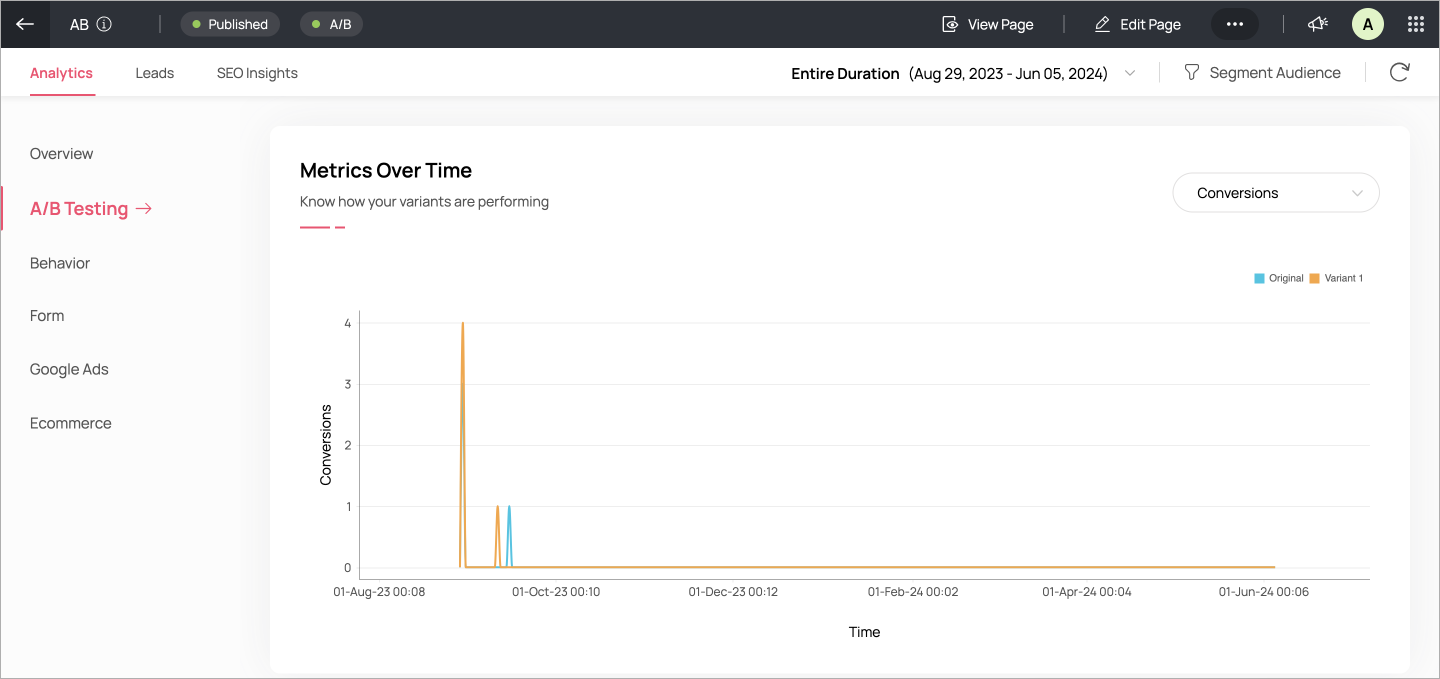
Task: Open the Entire Duration date range dropdown
Action: (x=963, y=73)
